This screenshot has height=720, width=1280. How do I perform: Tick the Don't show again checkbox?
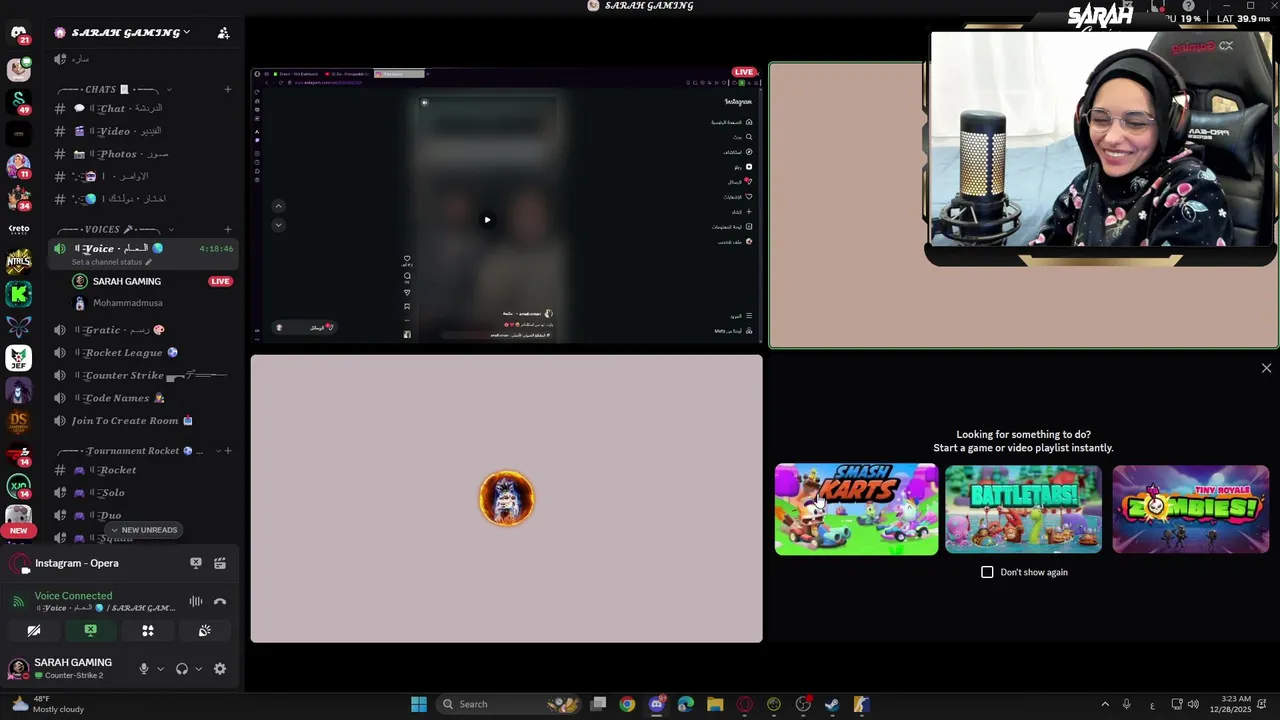[x=987, y=572]
